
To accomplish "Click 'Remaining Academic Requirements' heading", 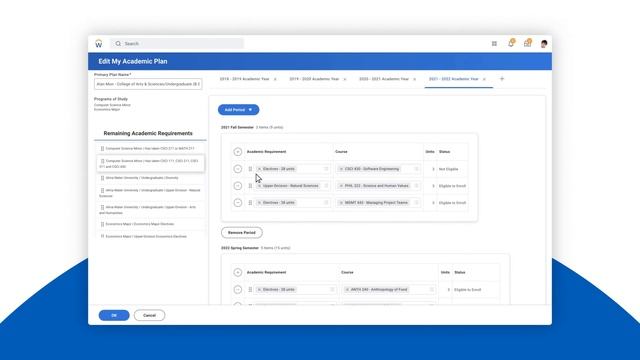I will (148, 133).
